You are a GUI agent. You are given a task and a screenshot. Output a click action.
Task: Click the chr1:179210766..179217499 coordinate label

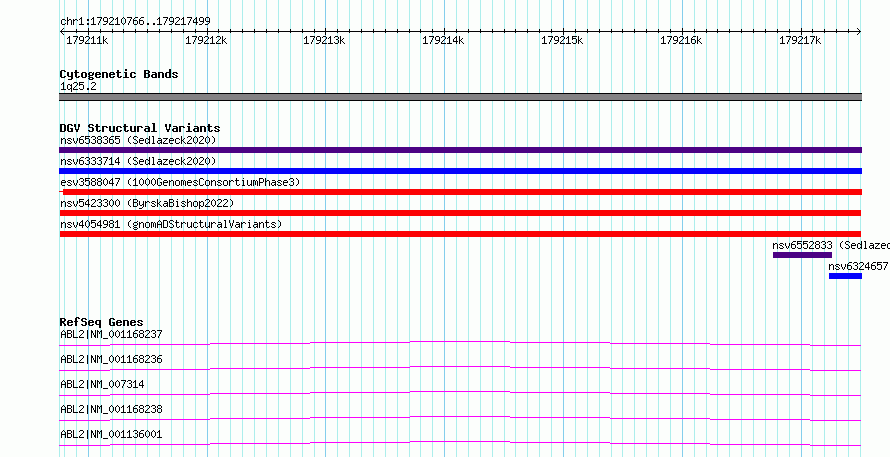tap(135, 22)
